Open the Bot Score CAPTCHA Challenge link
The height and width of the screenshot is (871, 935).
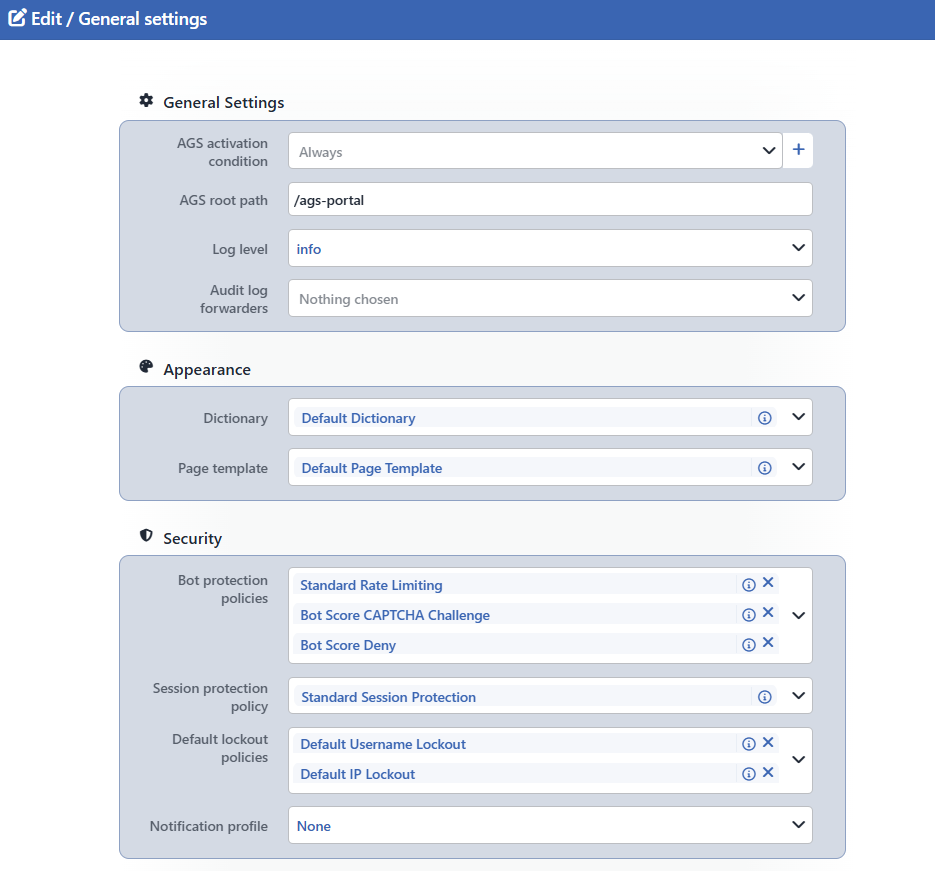pos(395,615)
